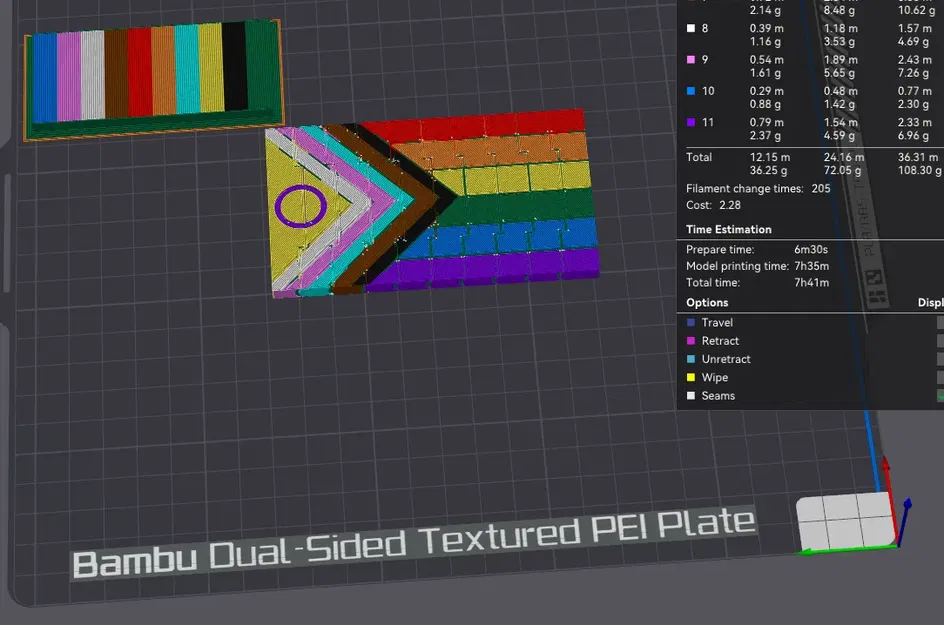This screenshot has width=944, height=625.
Task: Select the progress pride flag model
Action: pos(432,202)
